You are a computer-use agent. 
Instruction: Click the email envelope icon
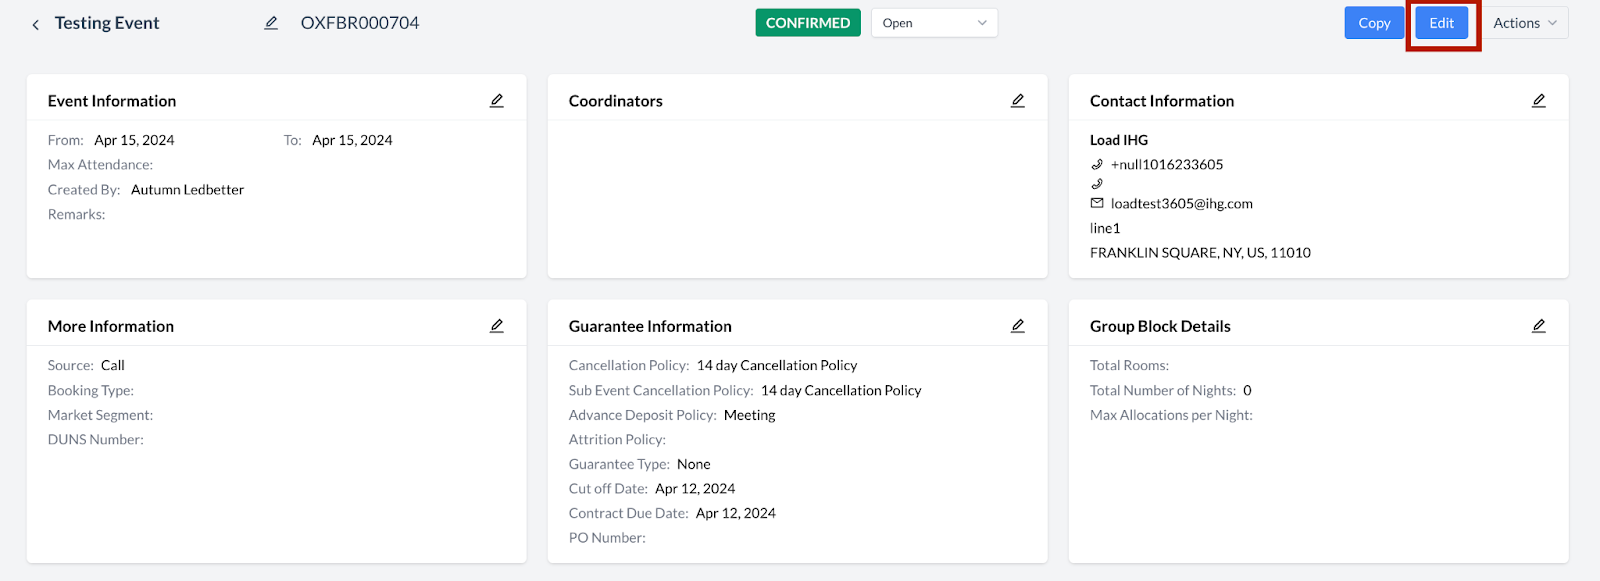1097,203
